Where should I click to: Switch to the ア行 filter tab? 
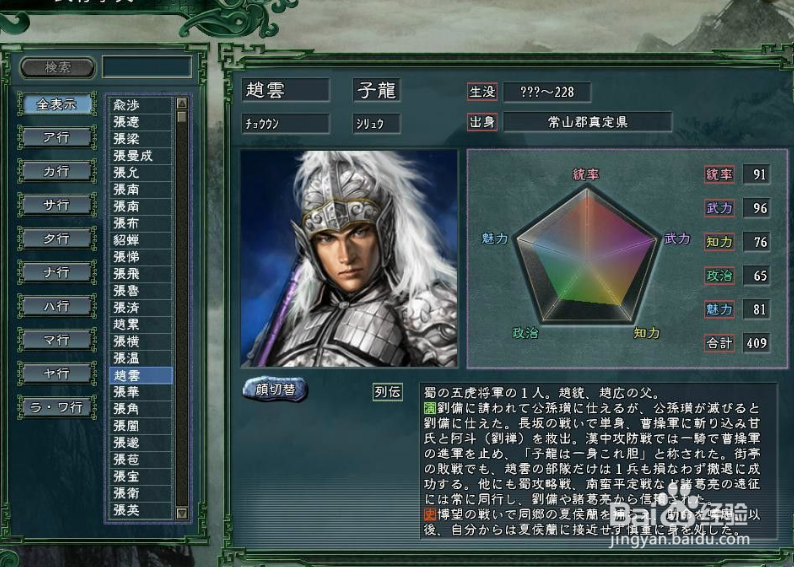(57, 138)
